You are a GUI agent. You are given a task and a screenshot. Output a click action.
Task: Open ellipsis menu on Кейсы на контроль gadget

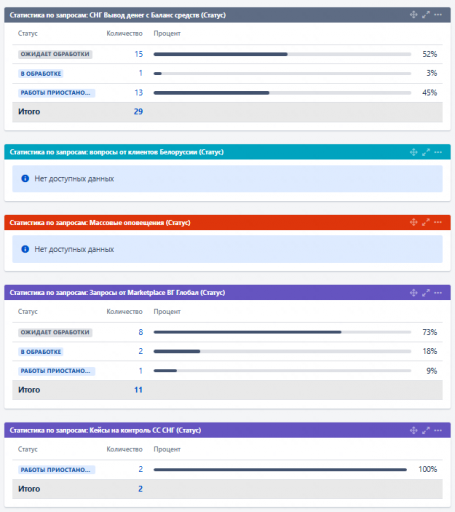tap(438, 430)
